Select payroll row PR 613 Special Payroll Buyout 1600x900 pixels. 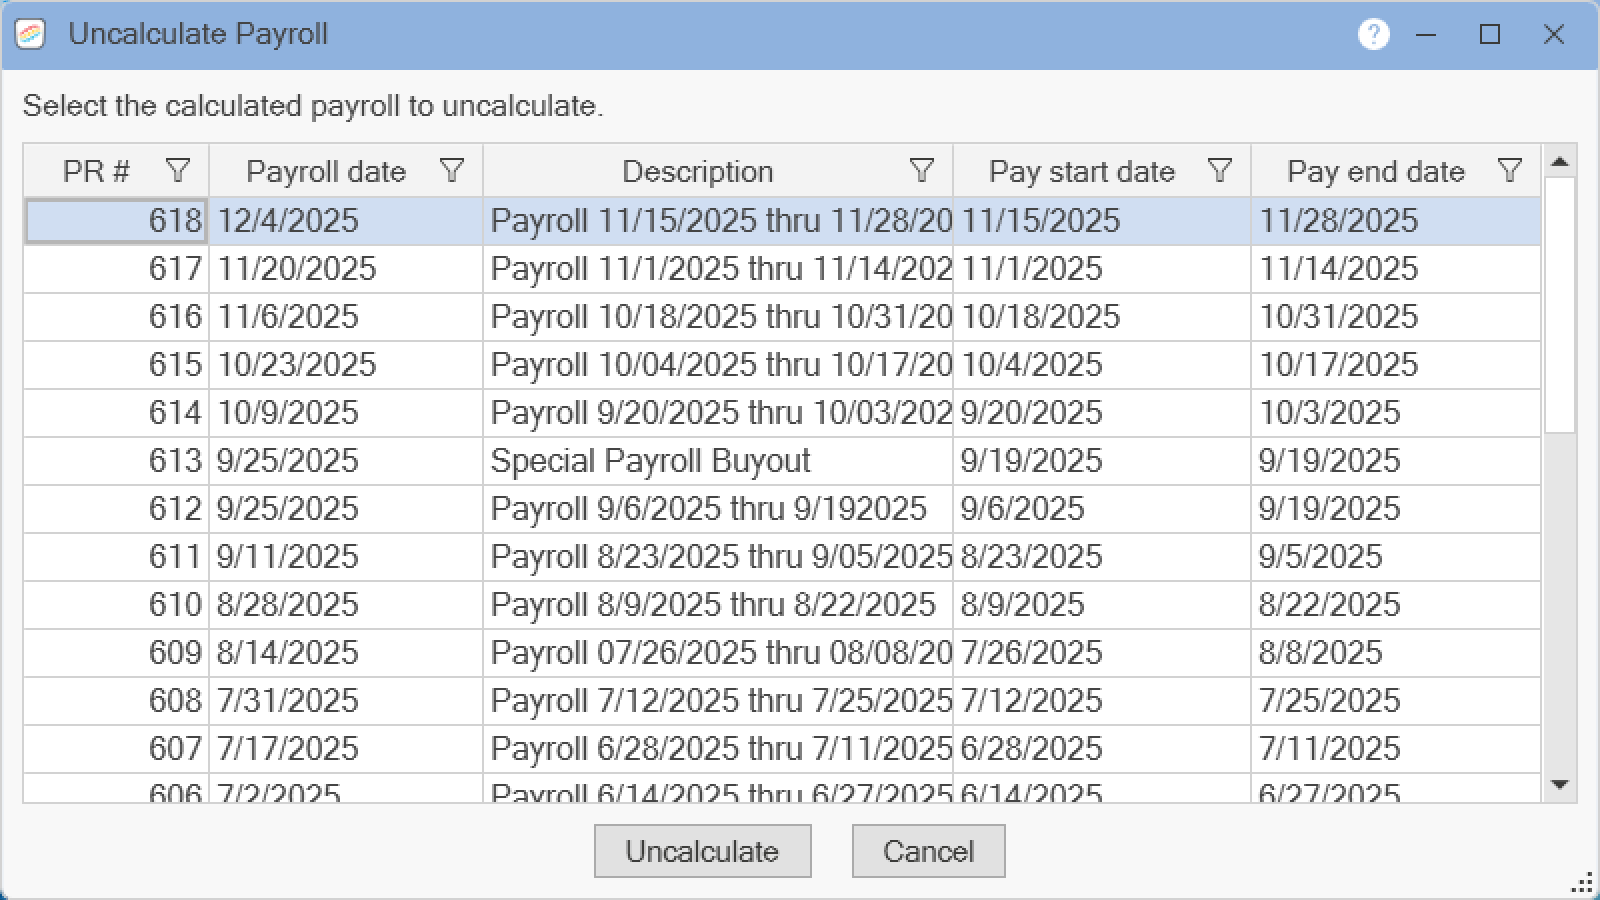click(650, 461)
